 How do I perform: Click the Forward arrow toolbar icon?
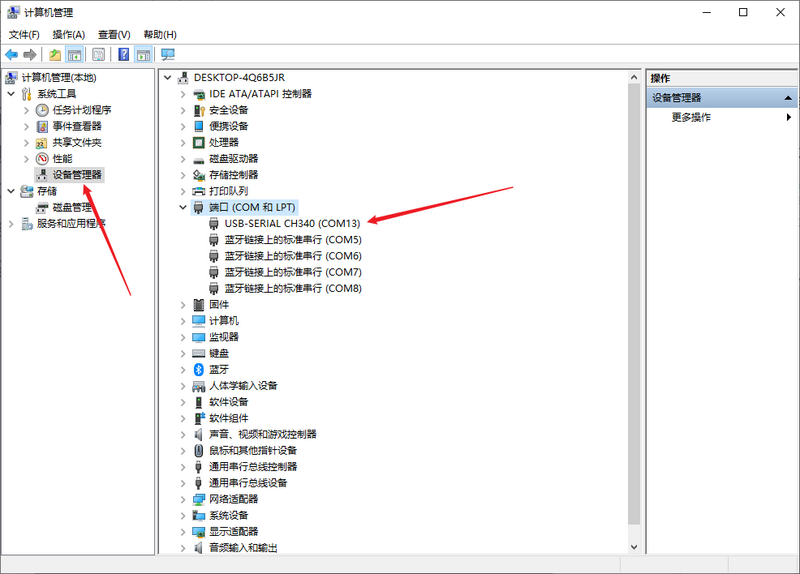[x=30, y=55]
